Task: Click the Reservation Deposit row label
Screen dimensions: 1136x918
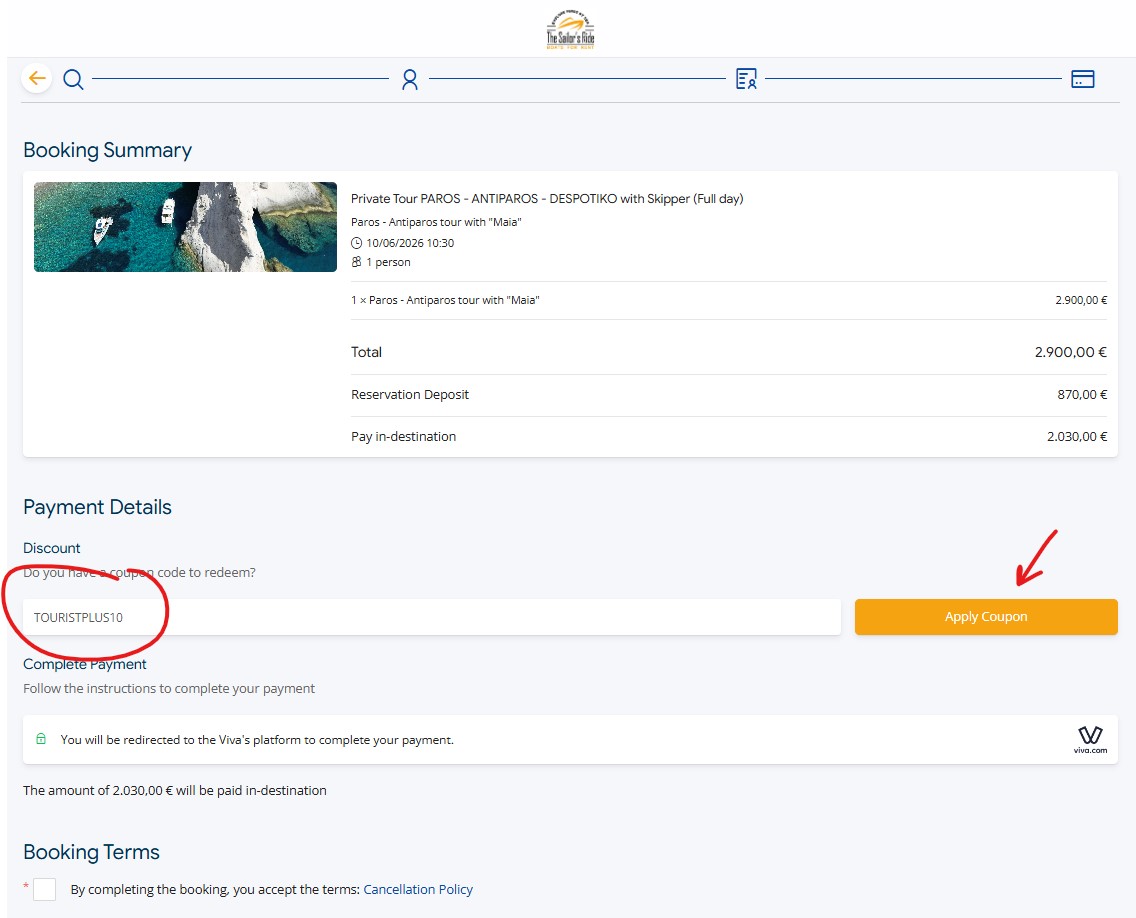Action: (410, 395)
